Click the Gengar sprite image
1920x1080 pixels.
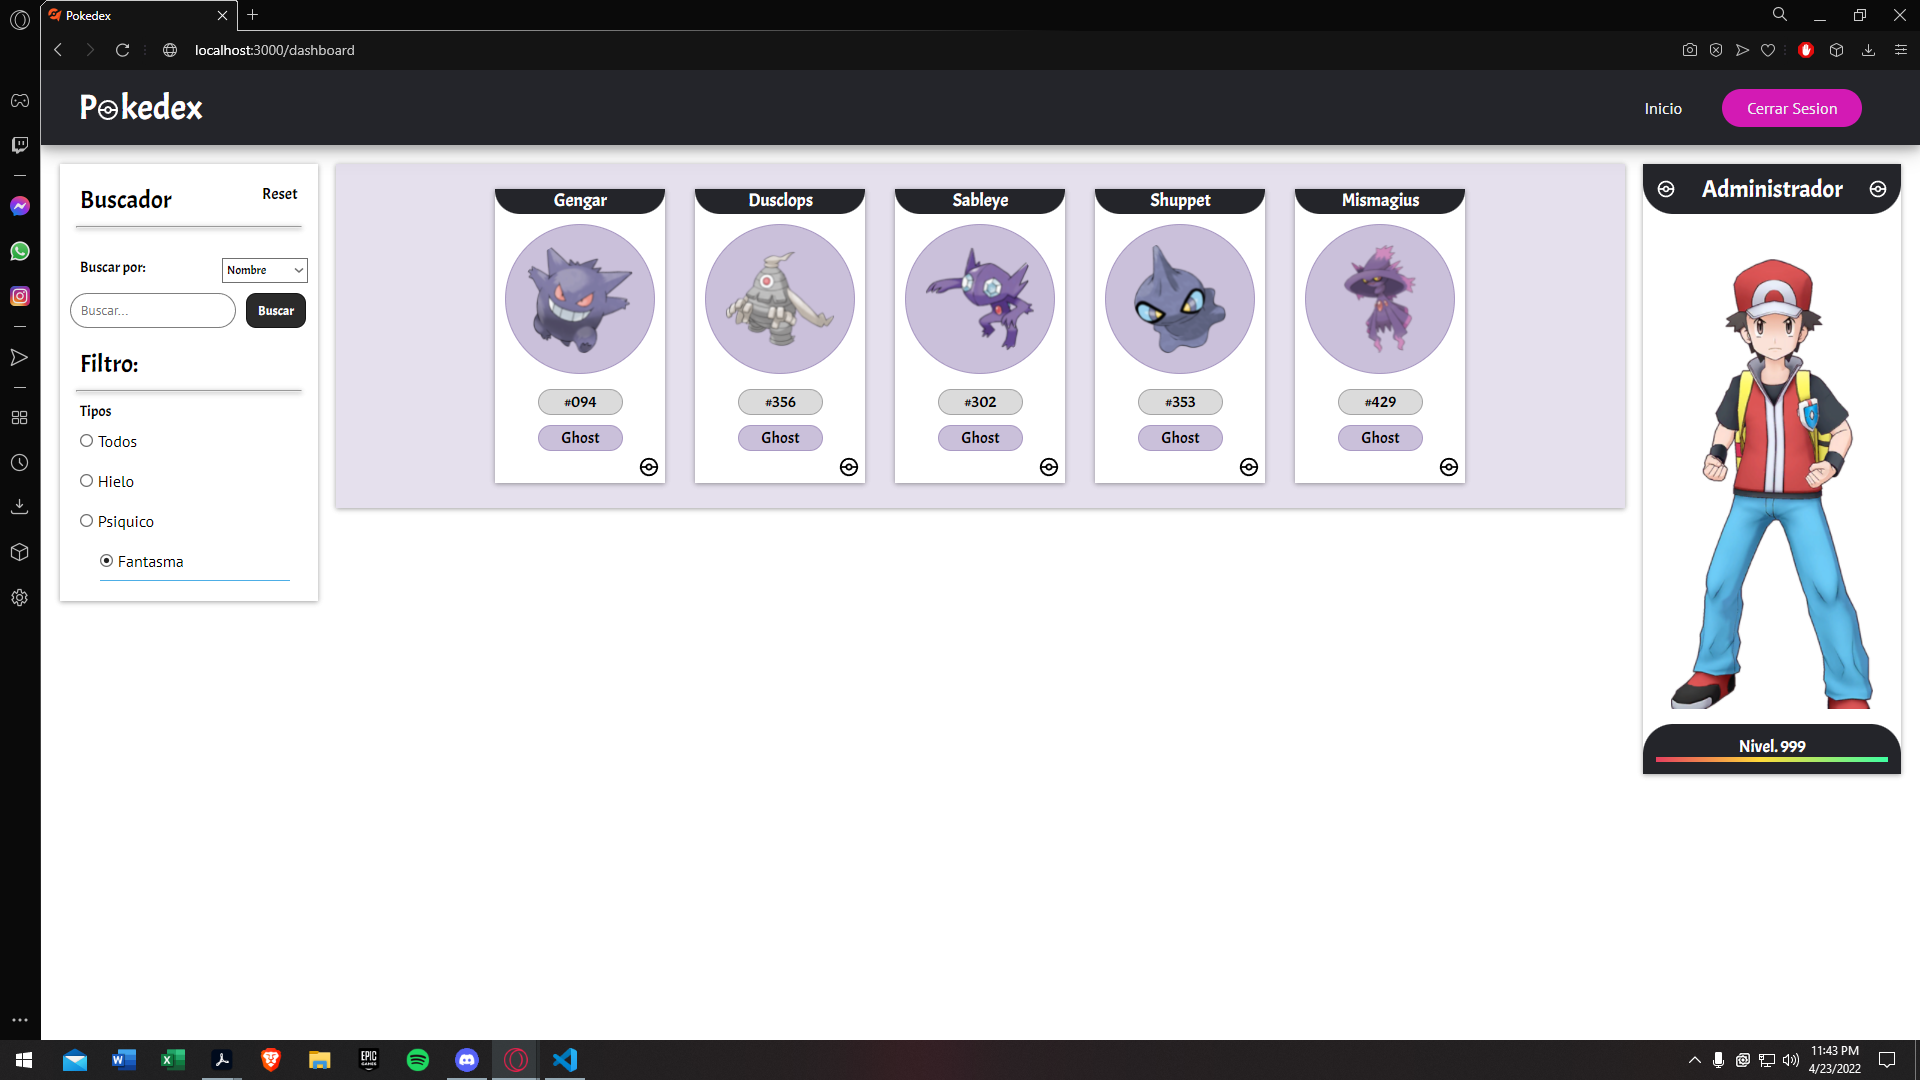(580, 299)
